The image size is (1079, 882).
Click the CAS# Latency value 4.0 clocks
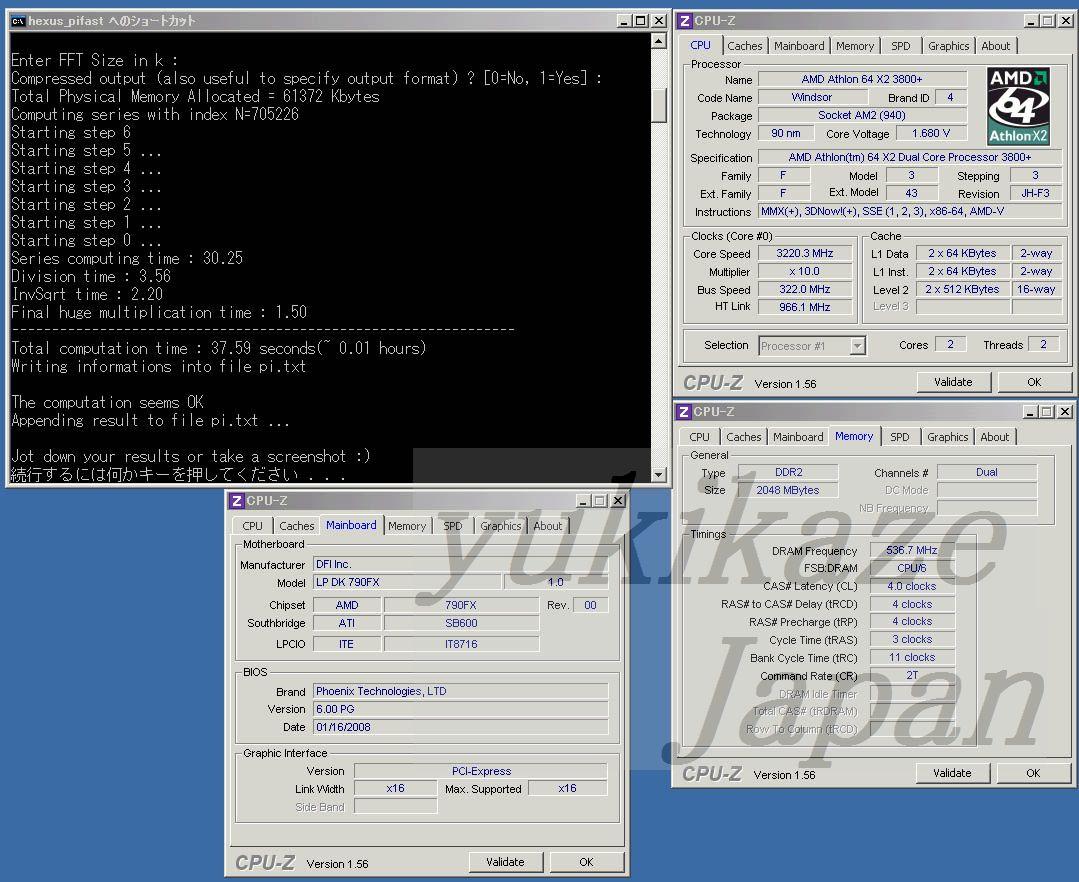pos(912,586)
